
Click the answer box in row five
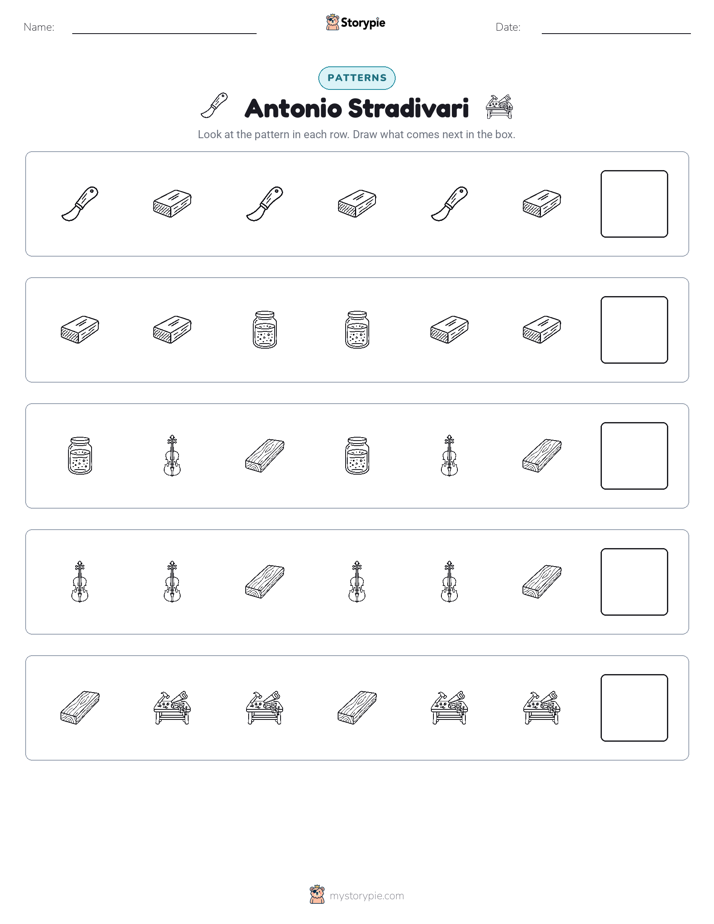coord(634,708)
